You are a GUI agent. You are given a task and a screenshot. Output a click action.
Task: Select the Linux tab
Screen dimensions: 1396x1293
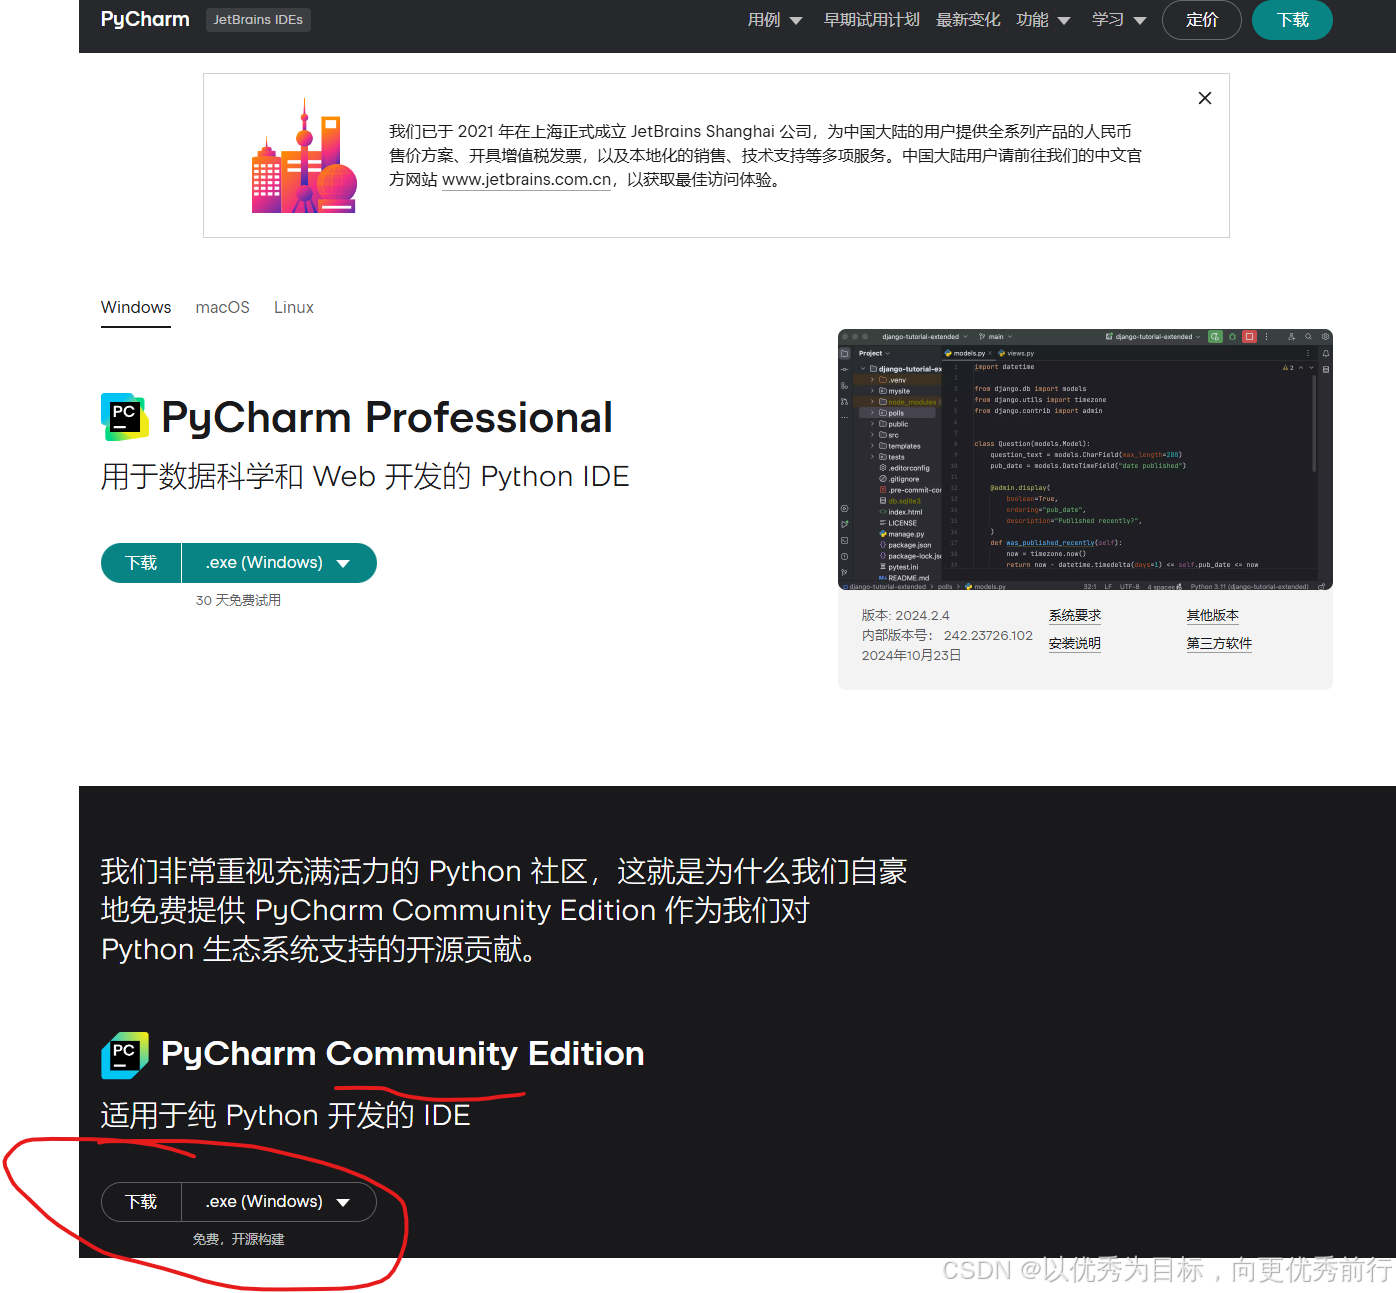(x=293, y=307)
